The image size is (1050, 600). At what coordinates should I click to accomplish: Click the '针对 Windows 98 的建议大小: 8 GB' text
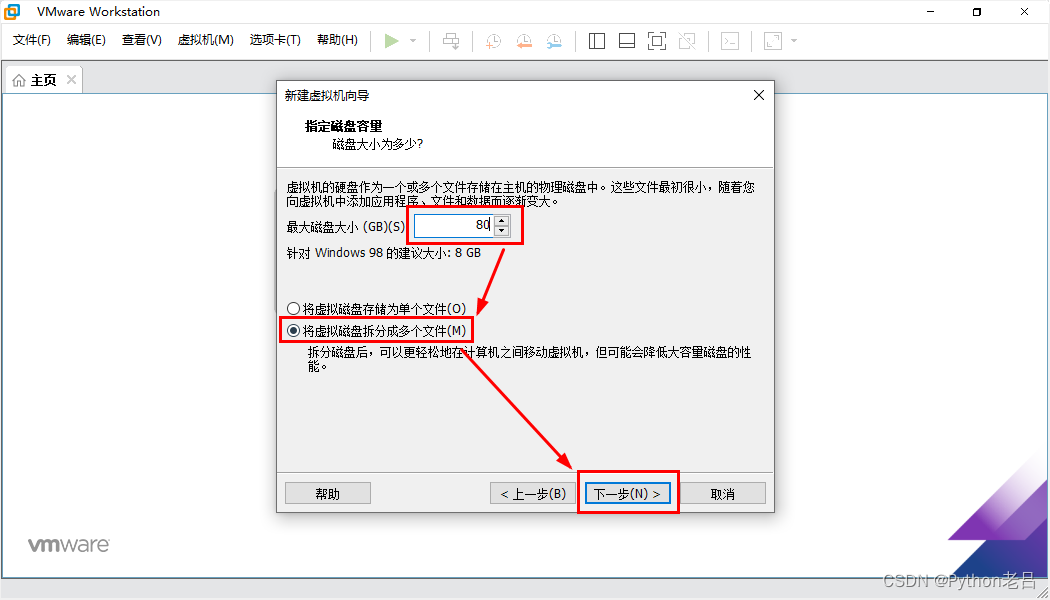pos(384,253)
